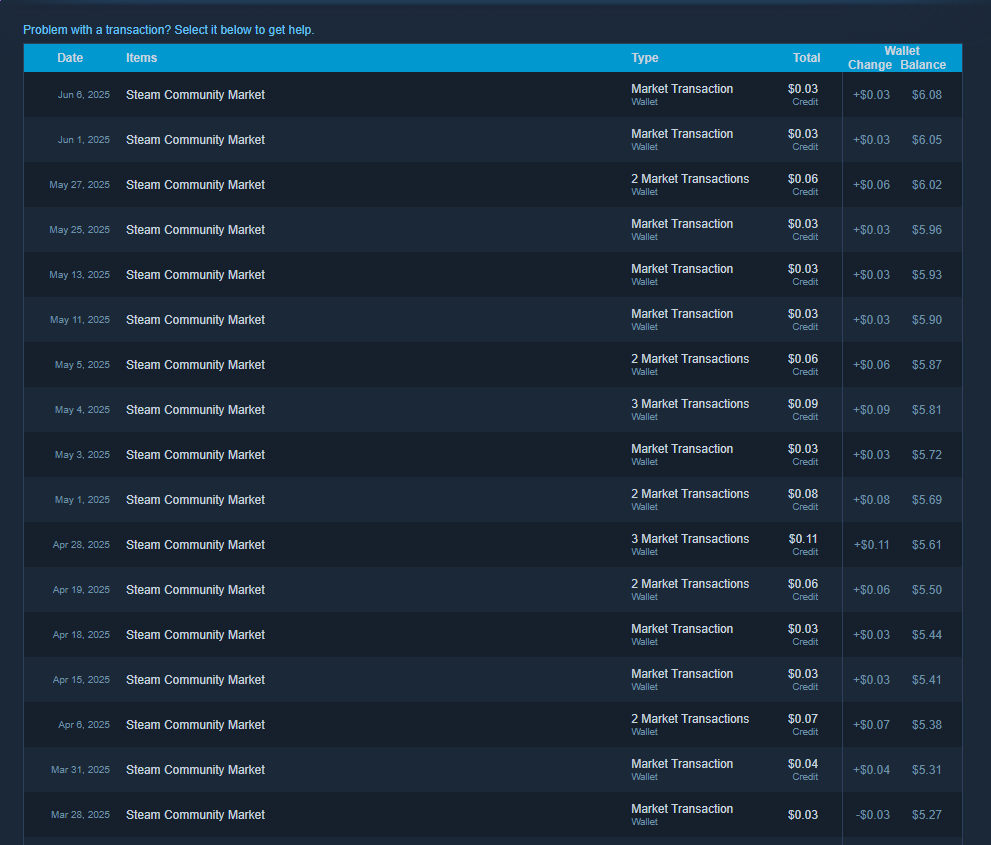The image size is (991, 845).
Task: Click "2 Market Transactions" on Apr 6 row
Action: coord(690,719)
